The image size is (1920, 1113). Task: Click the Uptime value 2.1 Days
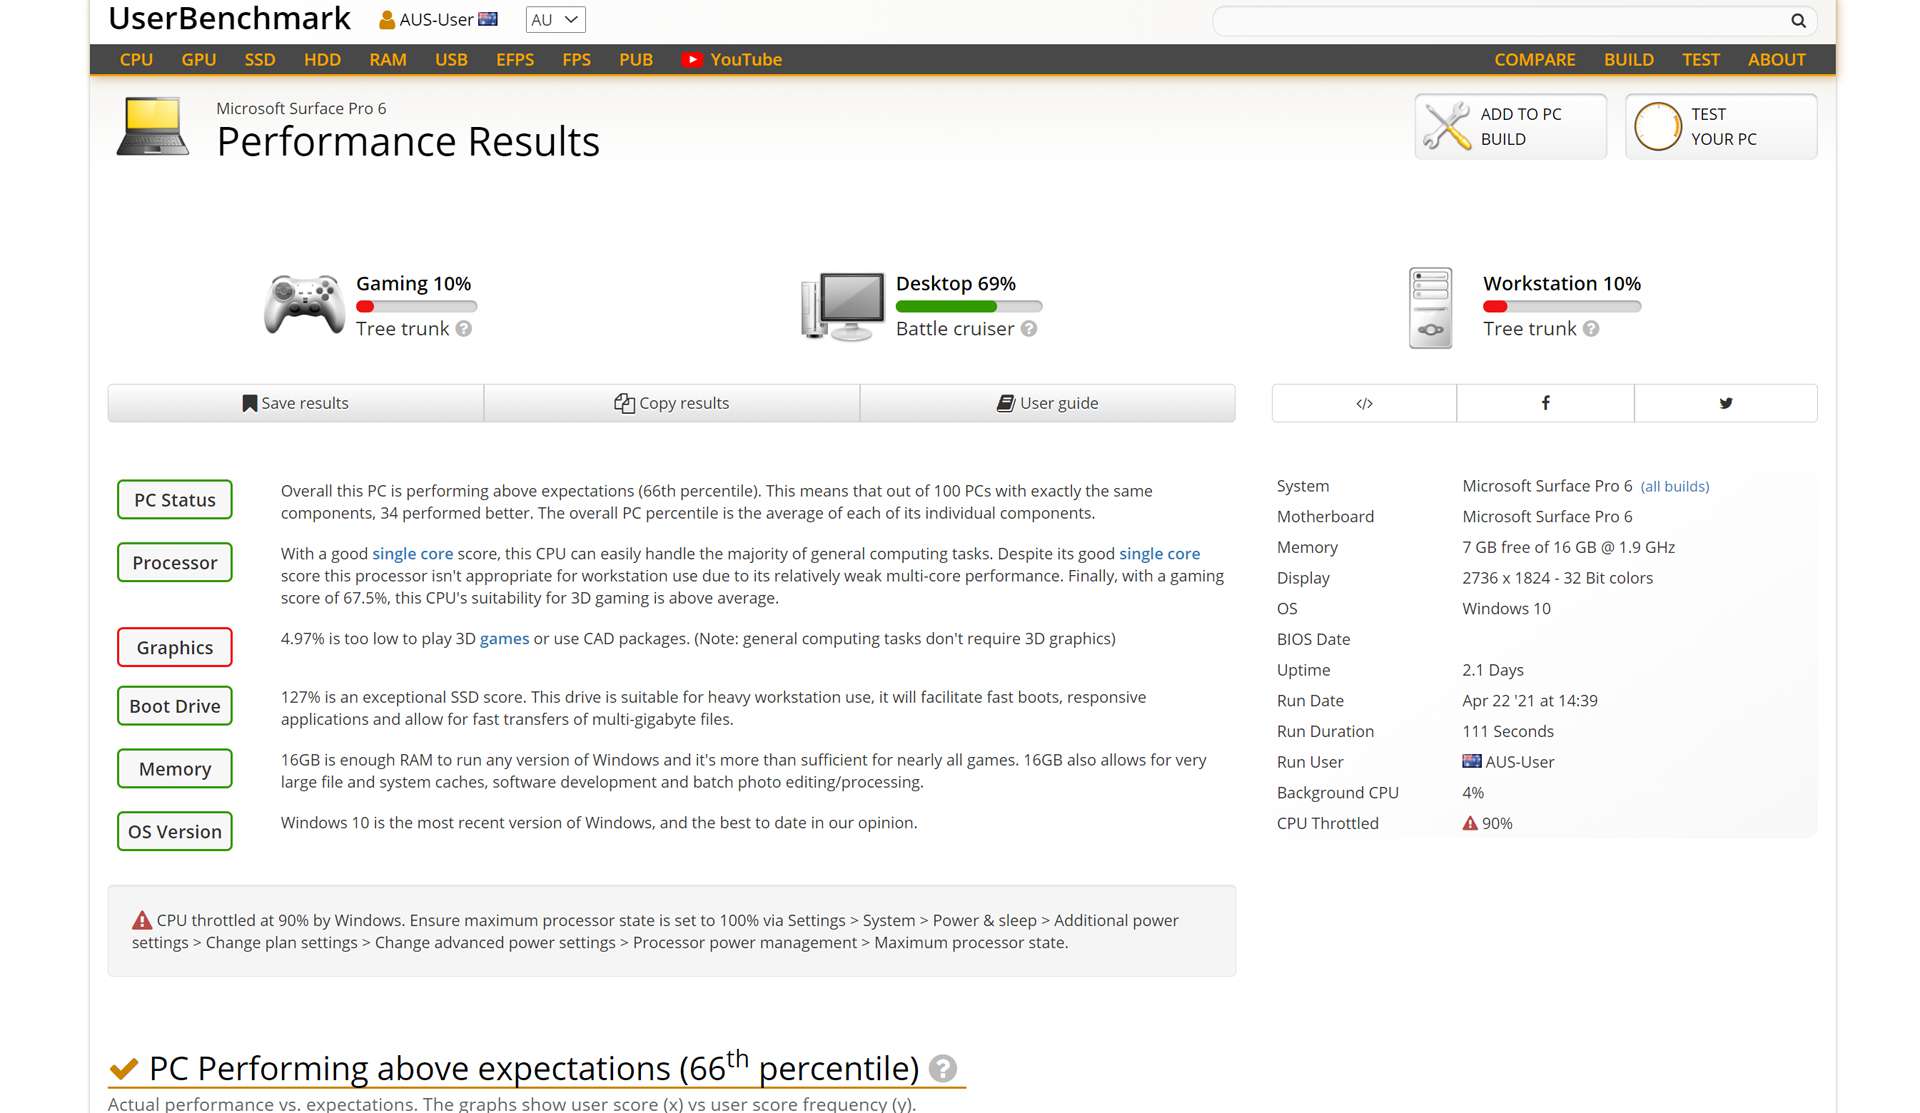[1493, 670]
